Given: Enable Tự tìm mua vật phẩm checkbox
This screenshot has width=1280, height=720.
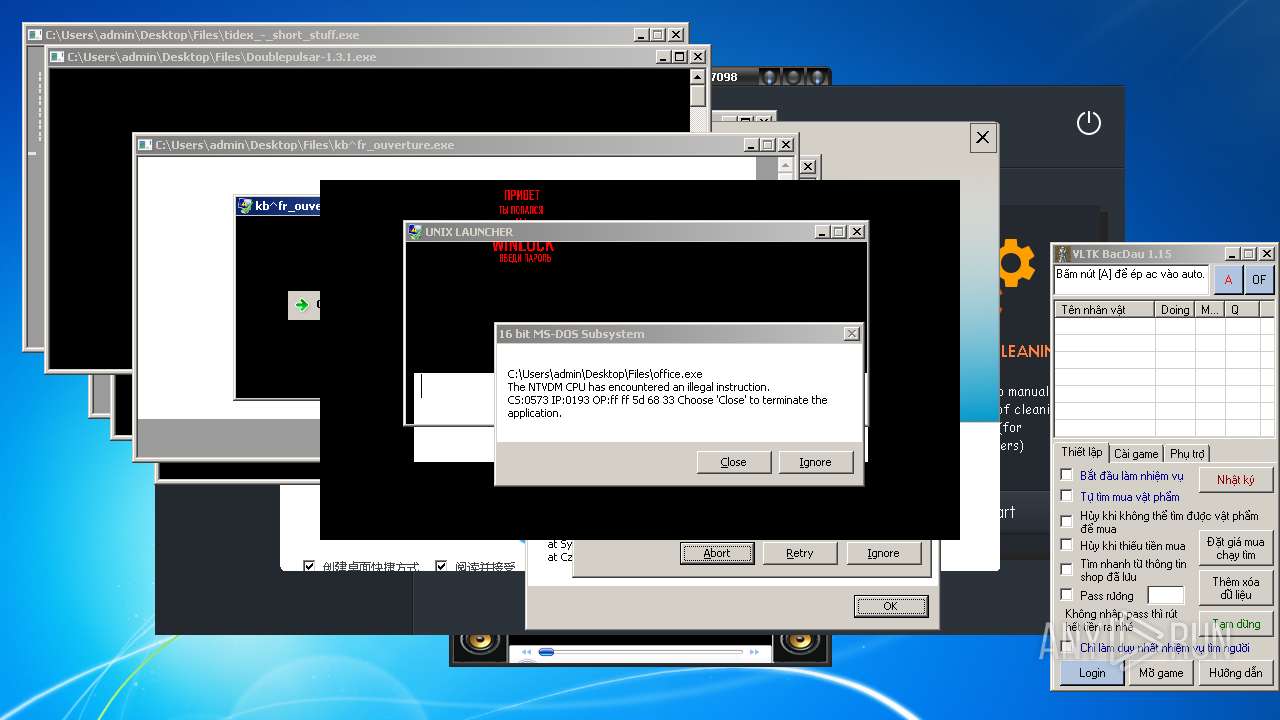Looking at the screenshot, I should [x=1066, y=496].
